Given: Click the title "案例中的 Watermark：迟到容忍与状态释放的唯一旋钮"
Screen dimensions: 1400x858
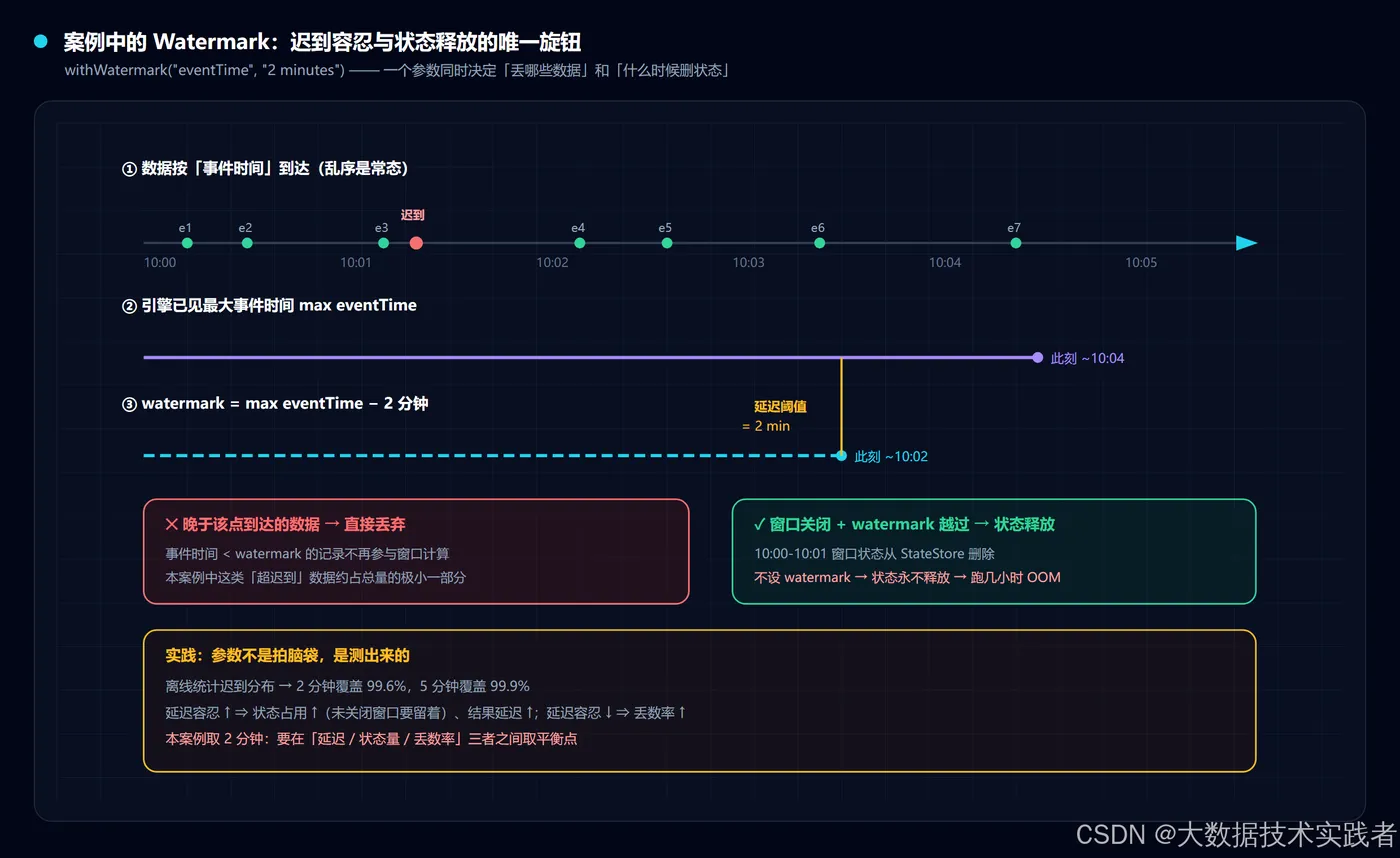Looking at the screenshot, I should [x=322, y=42].
